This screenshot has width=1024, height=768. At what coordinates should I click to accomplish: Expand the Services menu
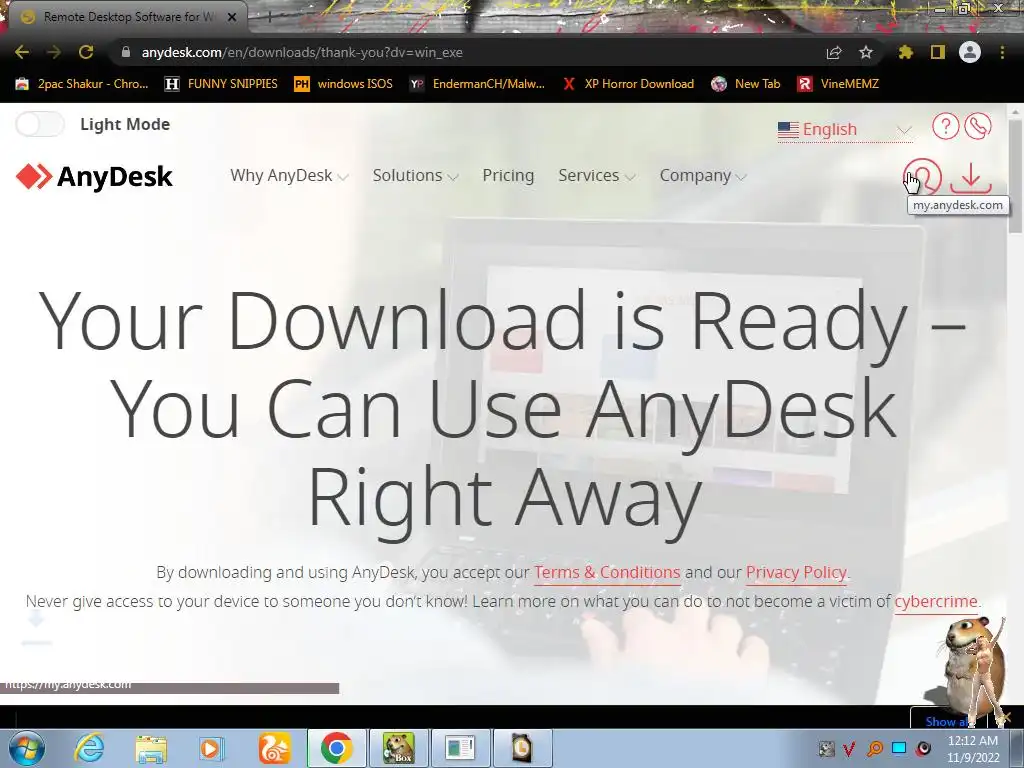tap(596, 176)
